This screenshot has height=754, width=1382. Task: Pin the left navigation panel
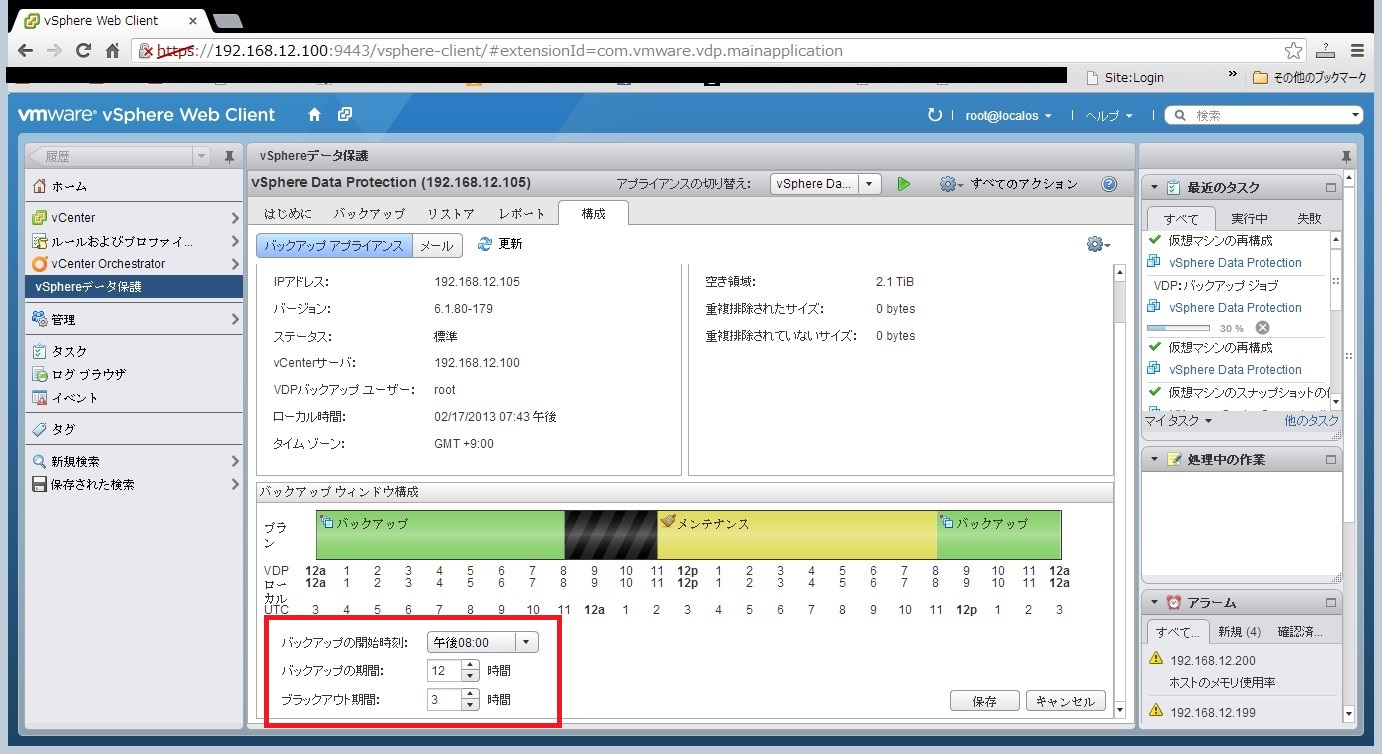tap(229, 157)
